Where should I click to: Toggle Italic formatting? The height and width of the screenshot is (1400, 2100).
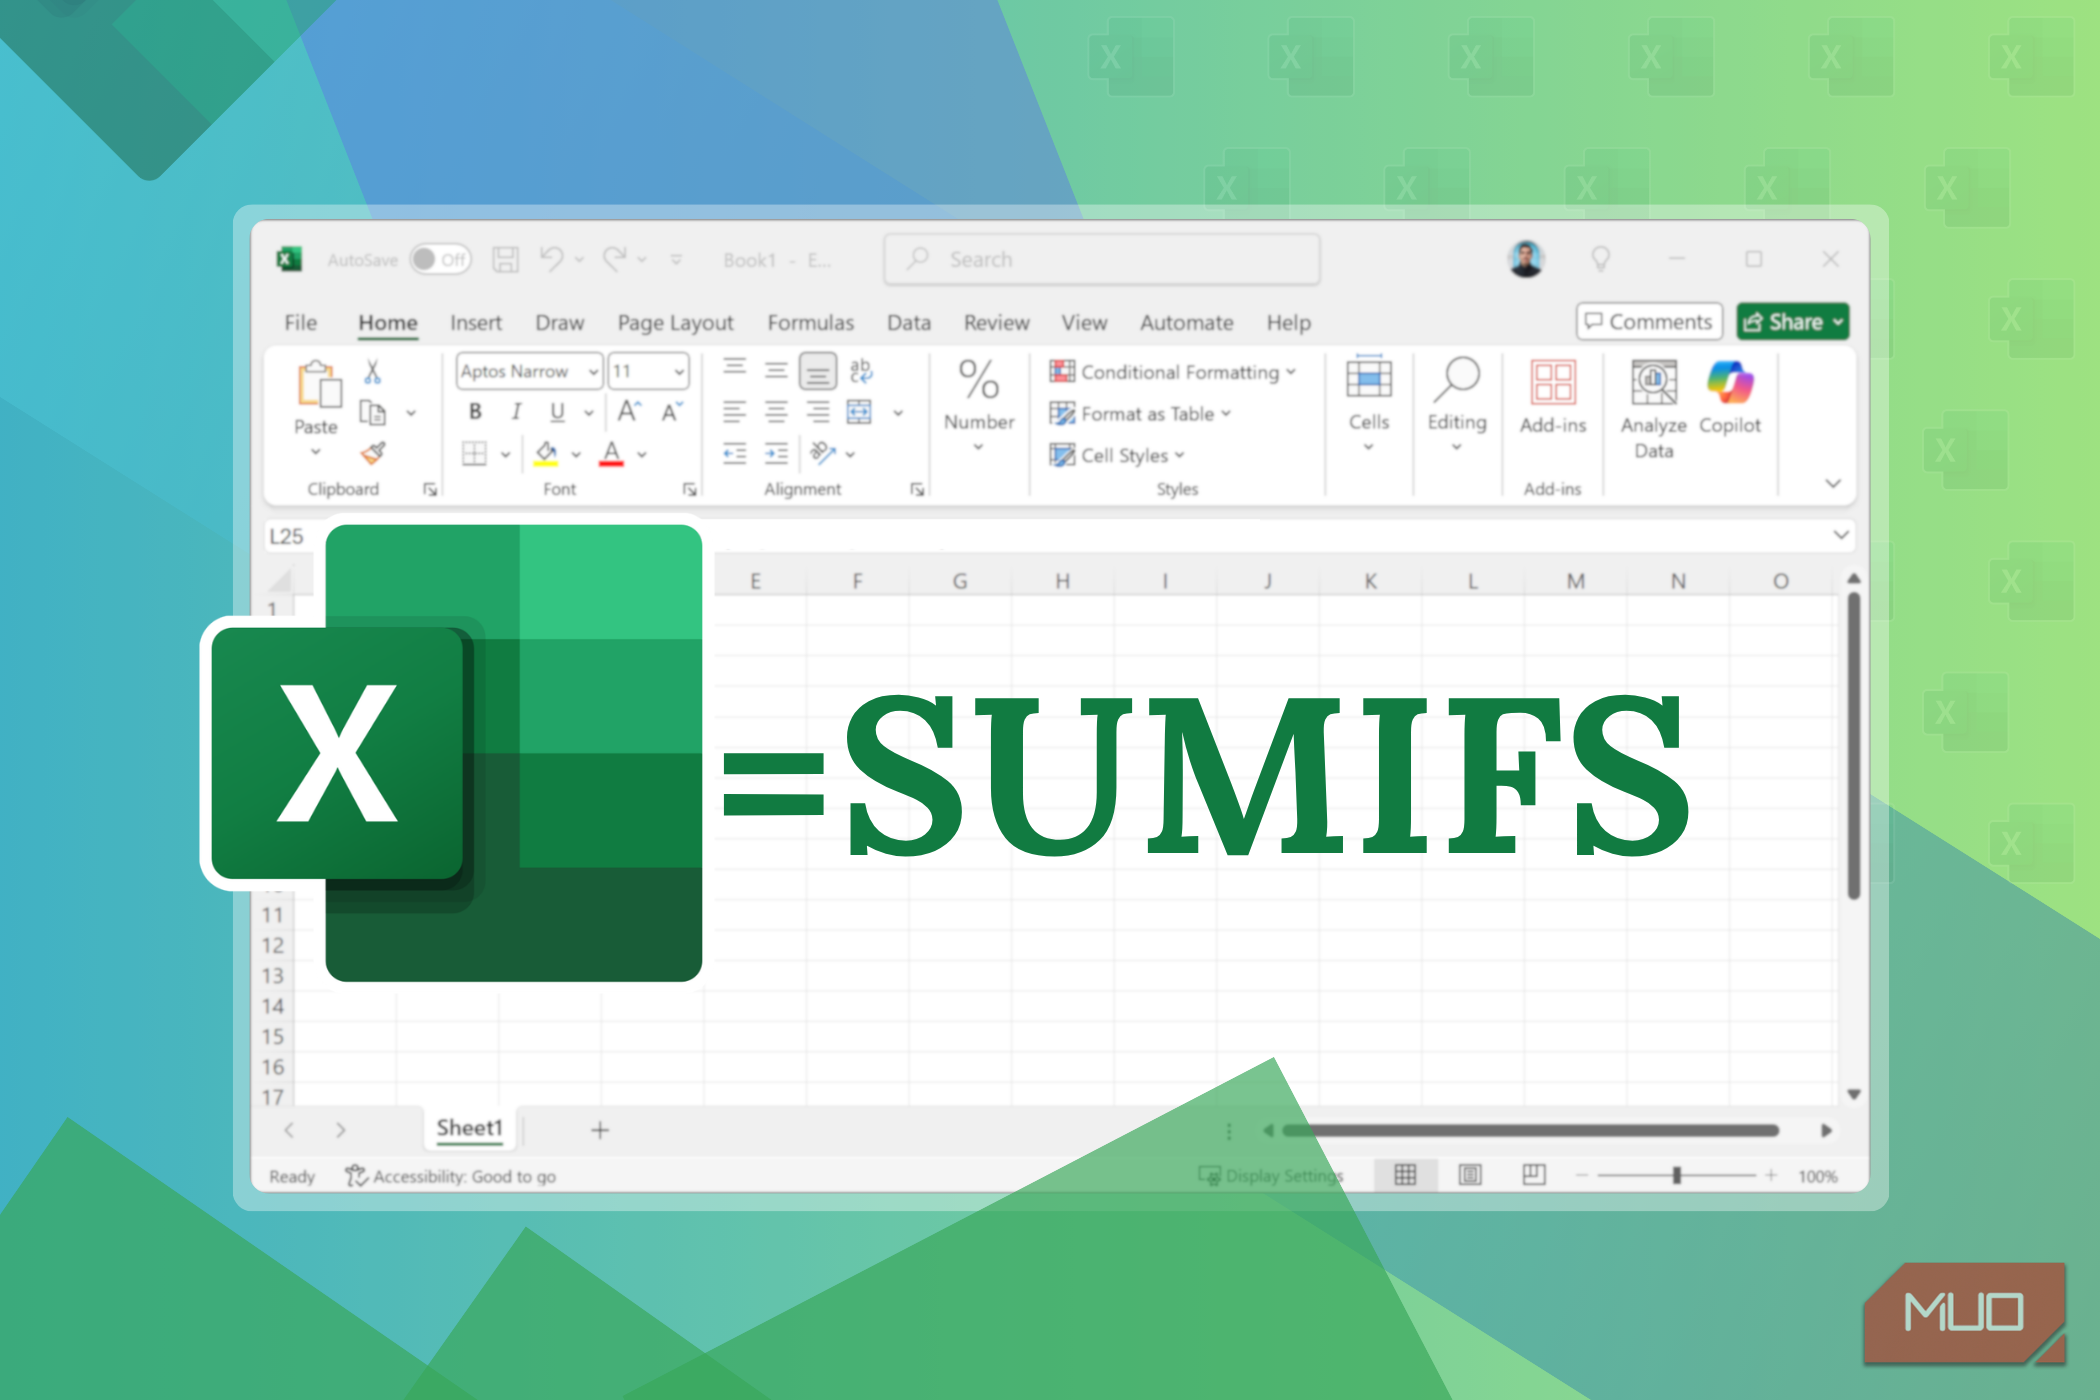[x=516, y=412]
